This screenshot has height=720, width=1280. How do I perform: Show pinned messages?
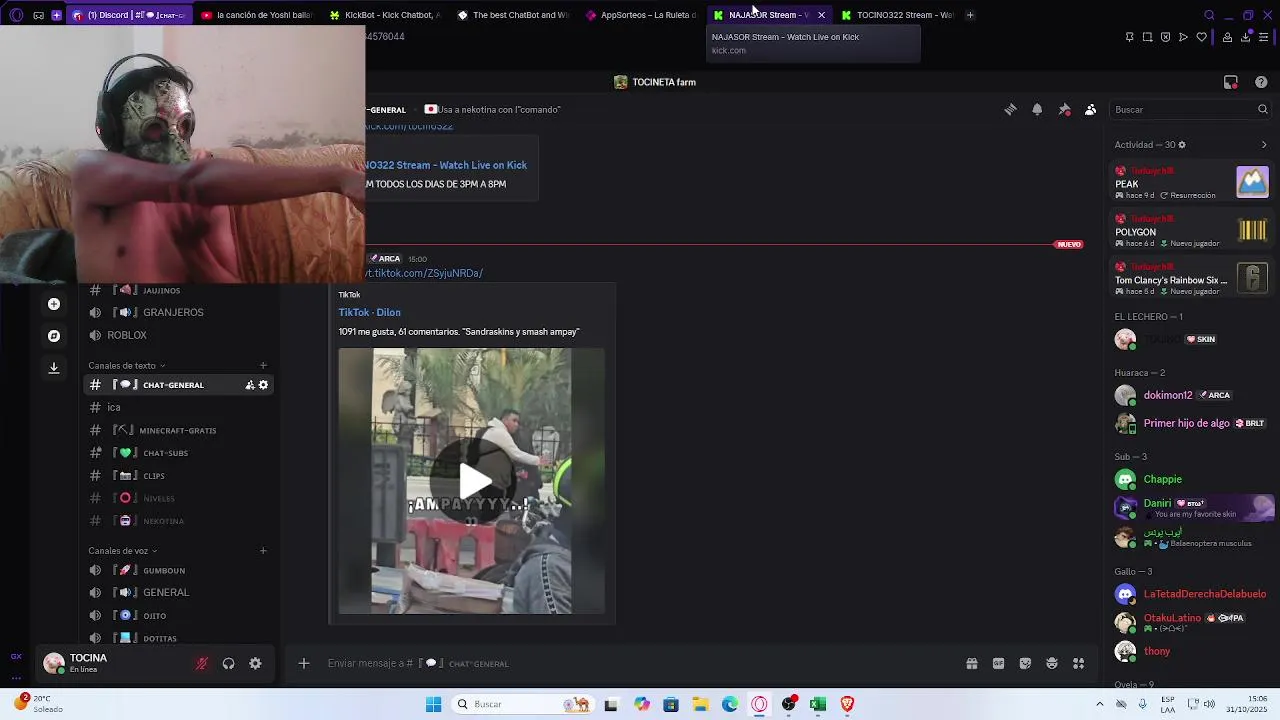(1064, 110)
